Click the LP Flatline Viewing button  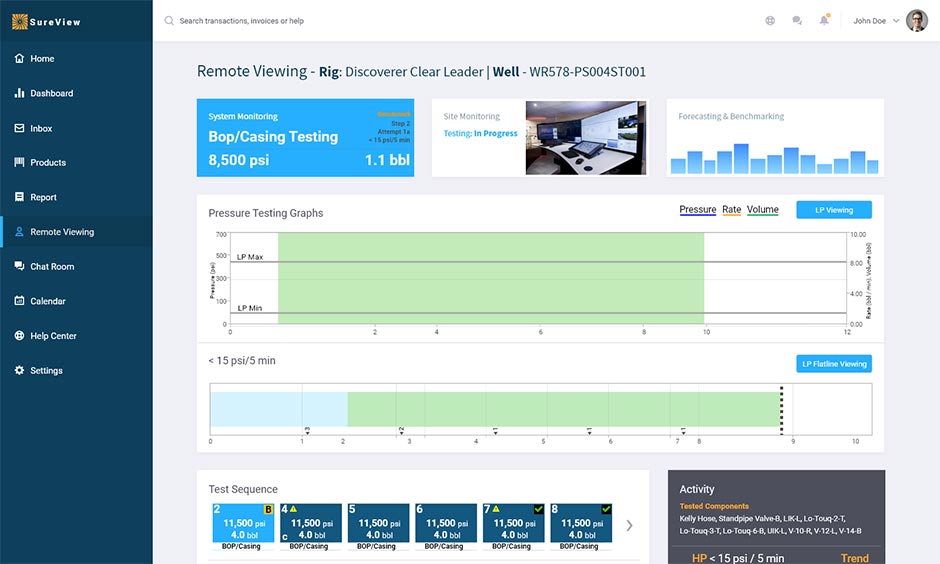[833, 364]
